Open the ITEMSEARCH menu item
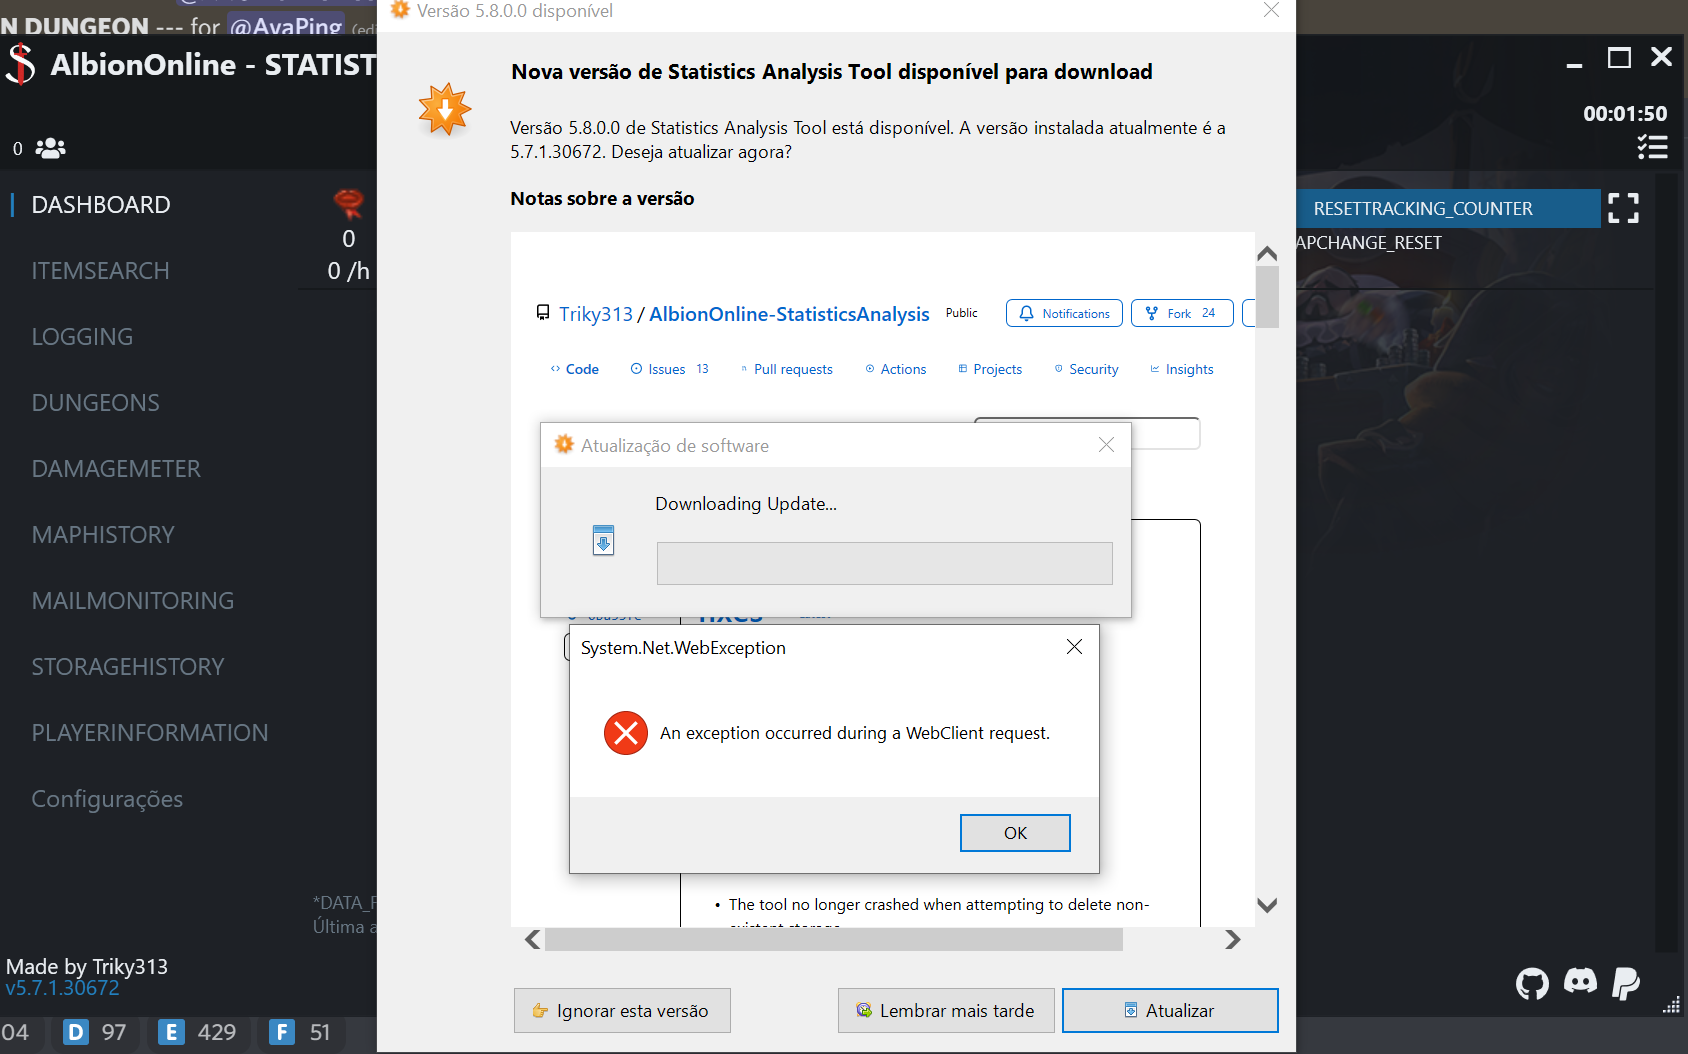 (100, 271)
